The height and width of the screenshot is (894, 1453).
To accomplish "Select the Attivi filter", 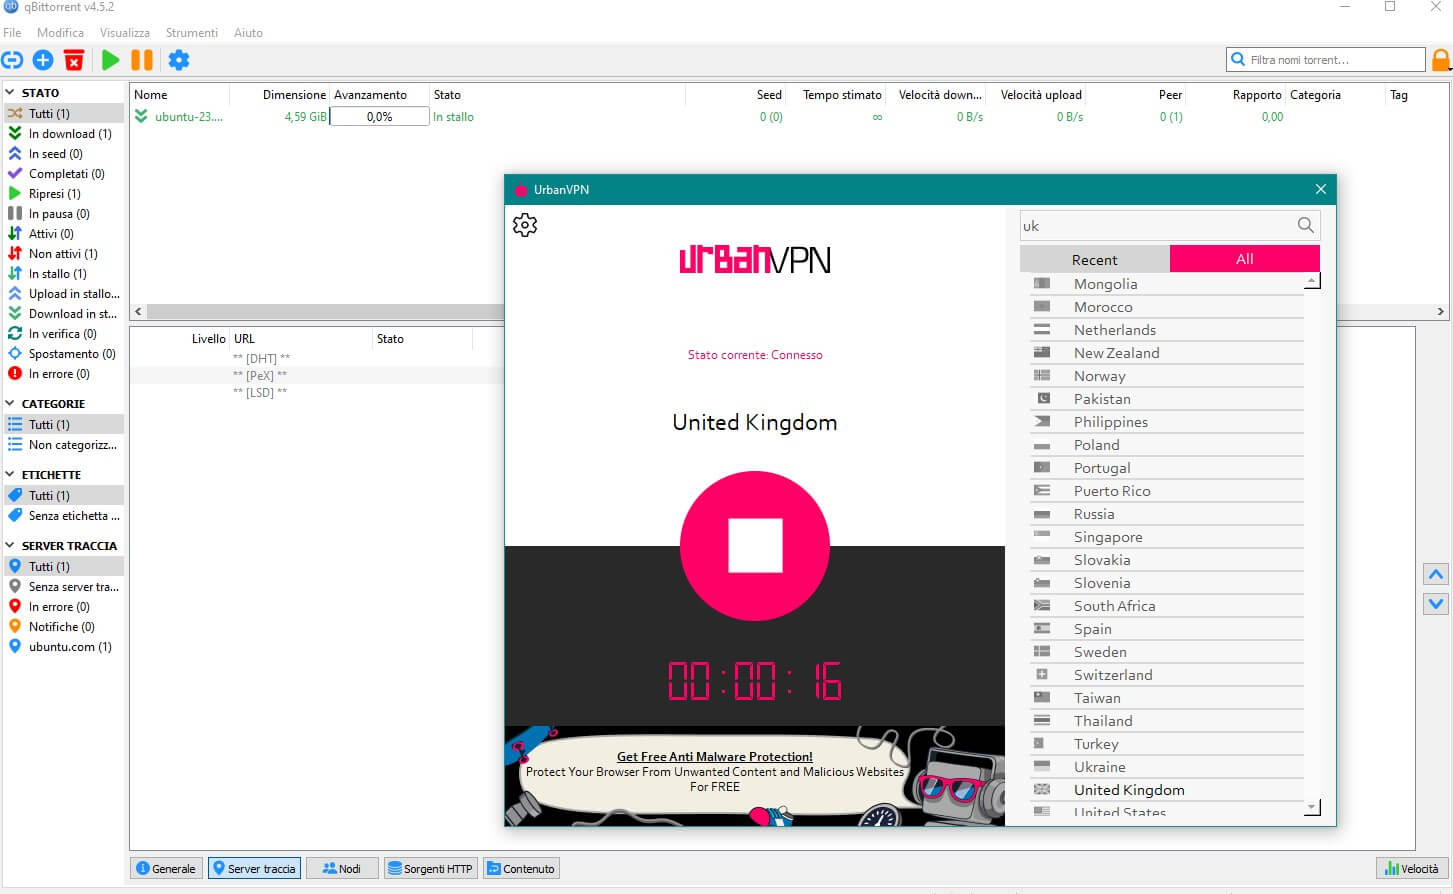I will pyautogui.click(x=64, y=234).
